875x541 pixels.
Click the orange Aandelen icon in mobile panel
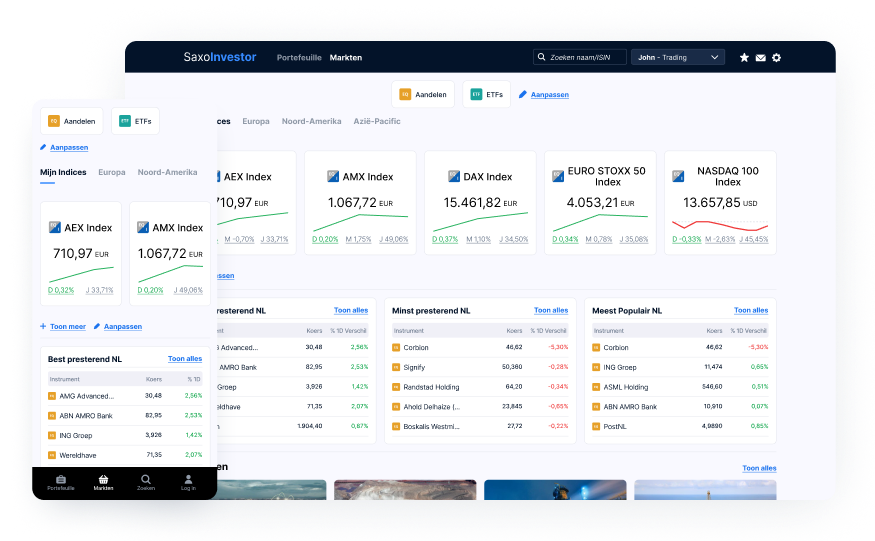click(54, 121)
